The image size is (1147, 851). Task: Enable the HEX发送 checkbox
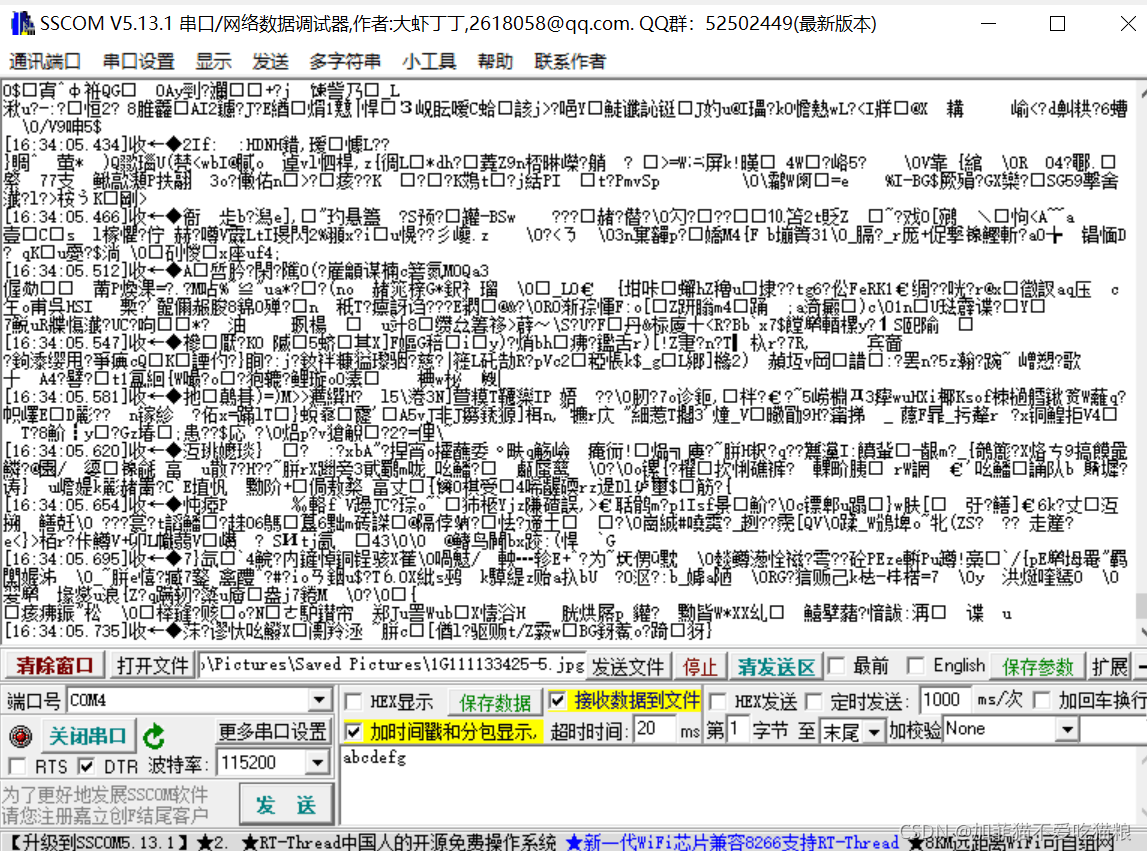click(716, 700)
